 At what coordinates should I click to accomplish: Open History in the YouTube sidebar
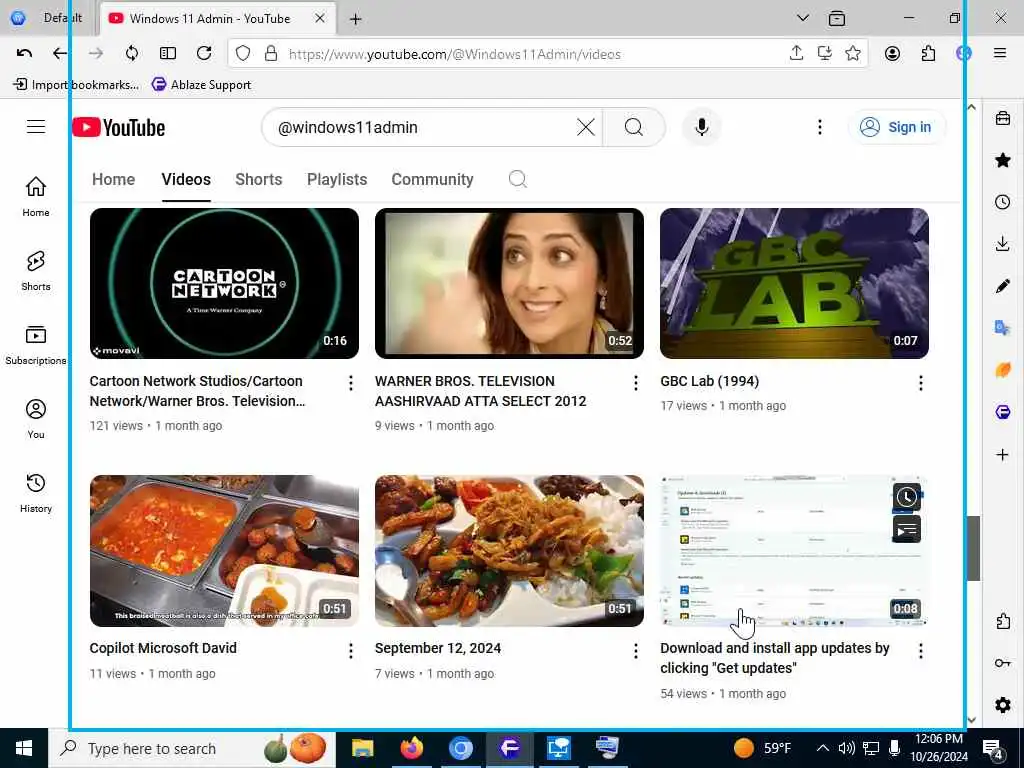coord(36,493)
